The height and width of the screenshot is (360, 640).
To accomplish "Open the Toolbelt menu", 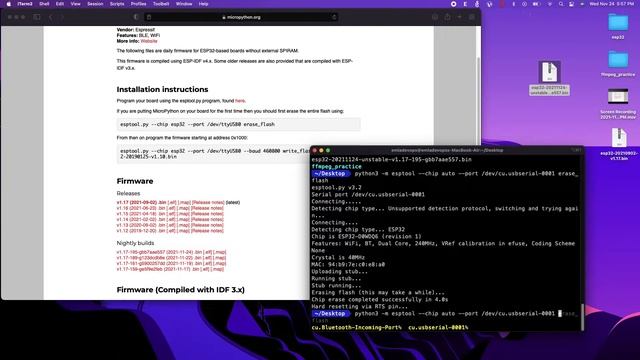I will point(161,4).
